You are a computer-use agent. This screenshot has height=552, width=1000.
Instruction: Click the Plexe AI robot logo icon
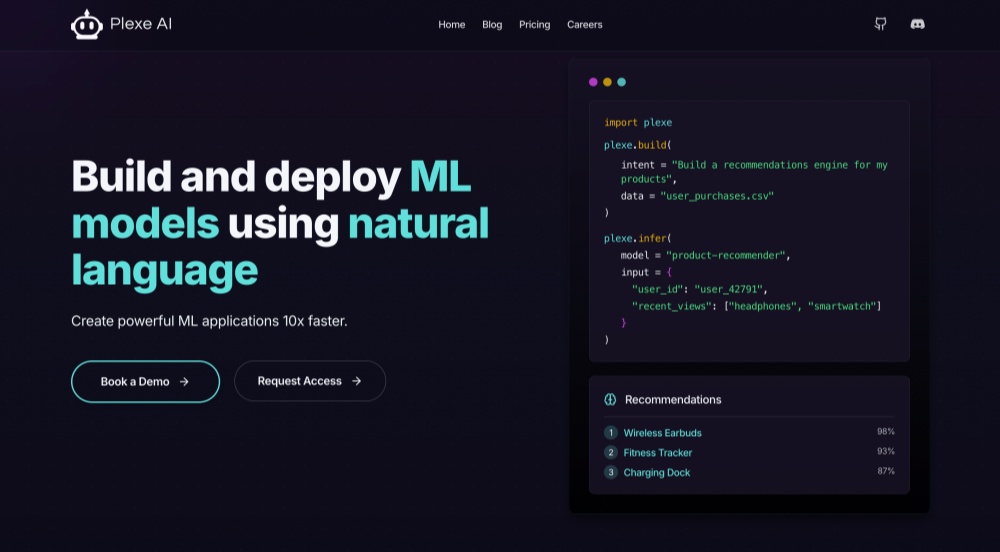[x=87, y=24]
